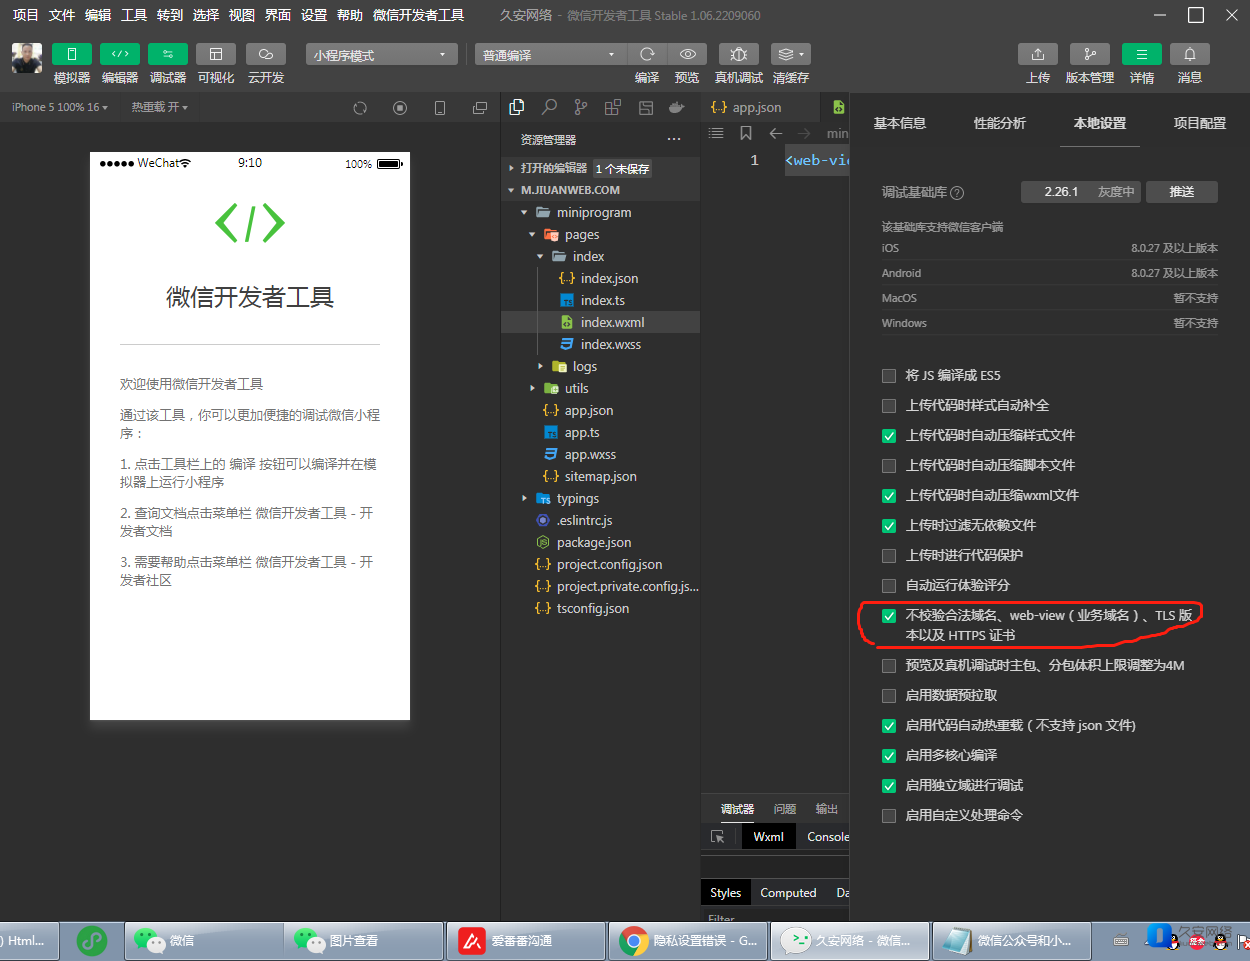Image resolution: width=1250 pixels, height=961 pixels.
Task: Switch to Chrome 隐私设置错误 taskbar item
Action: (688, 941)
